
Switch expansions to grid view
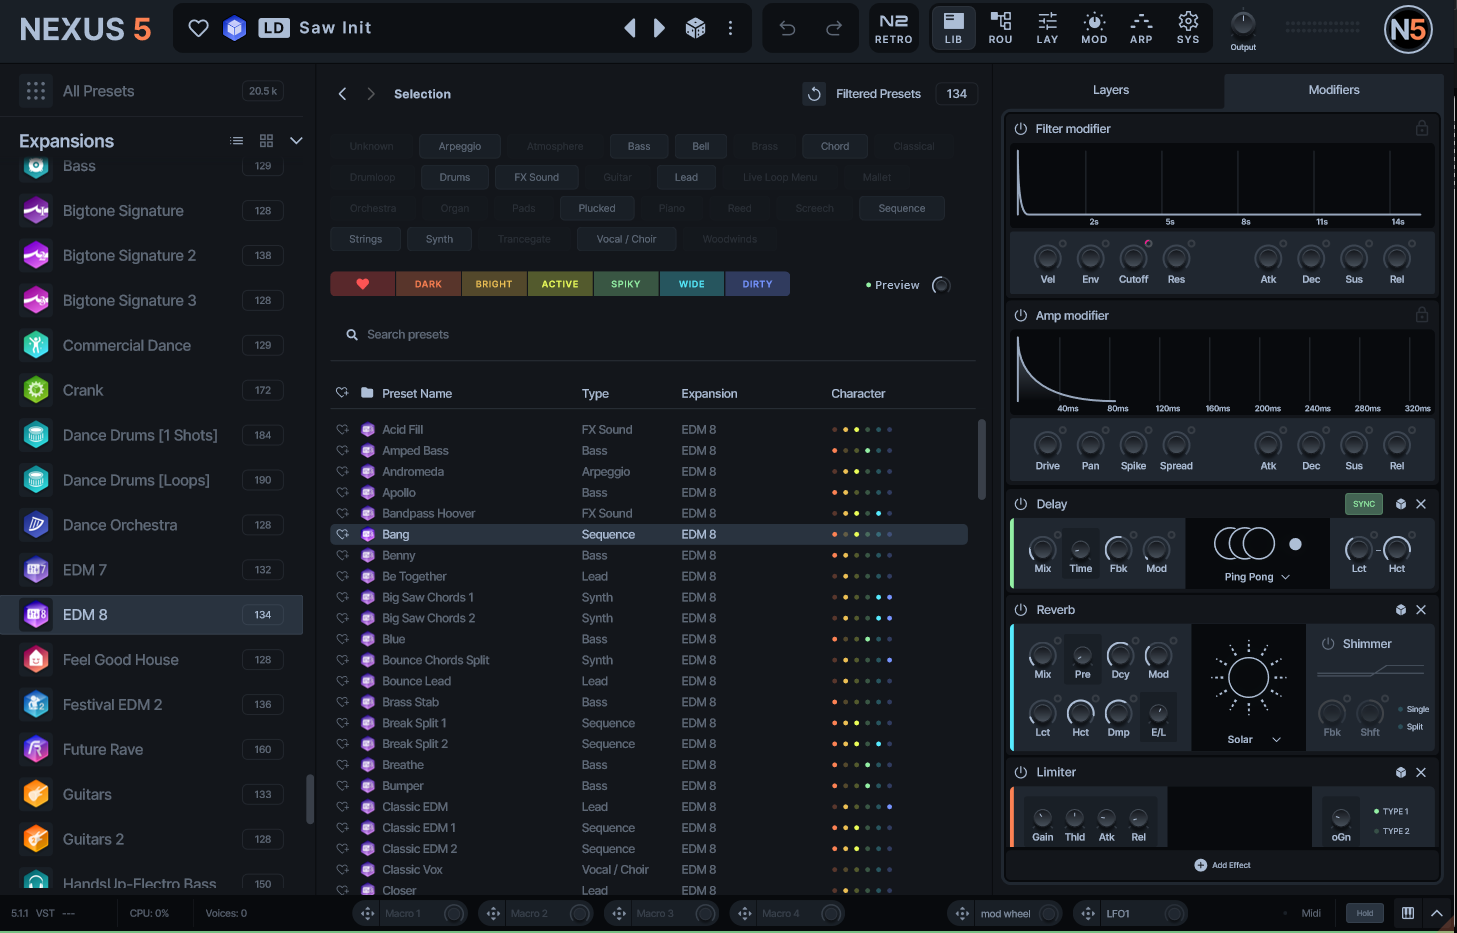266,141
